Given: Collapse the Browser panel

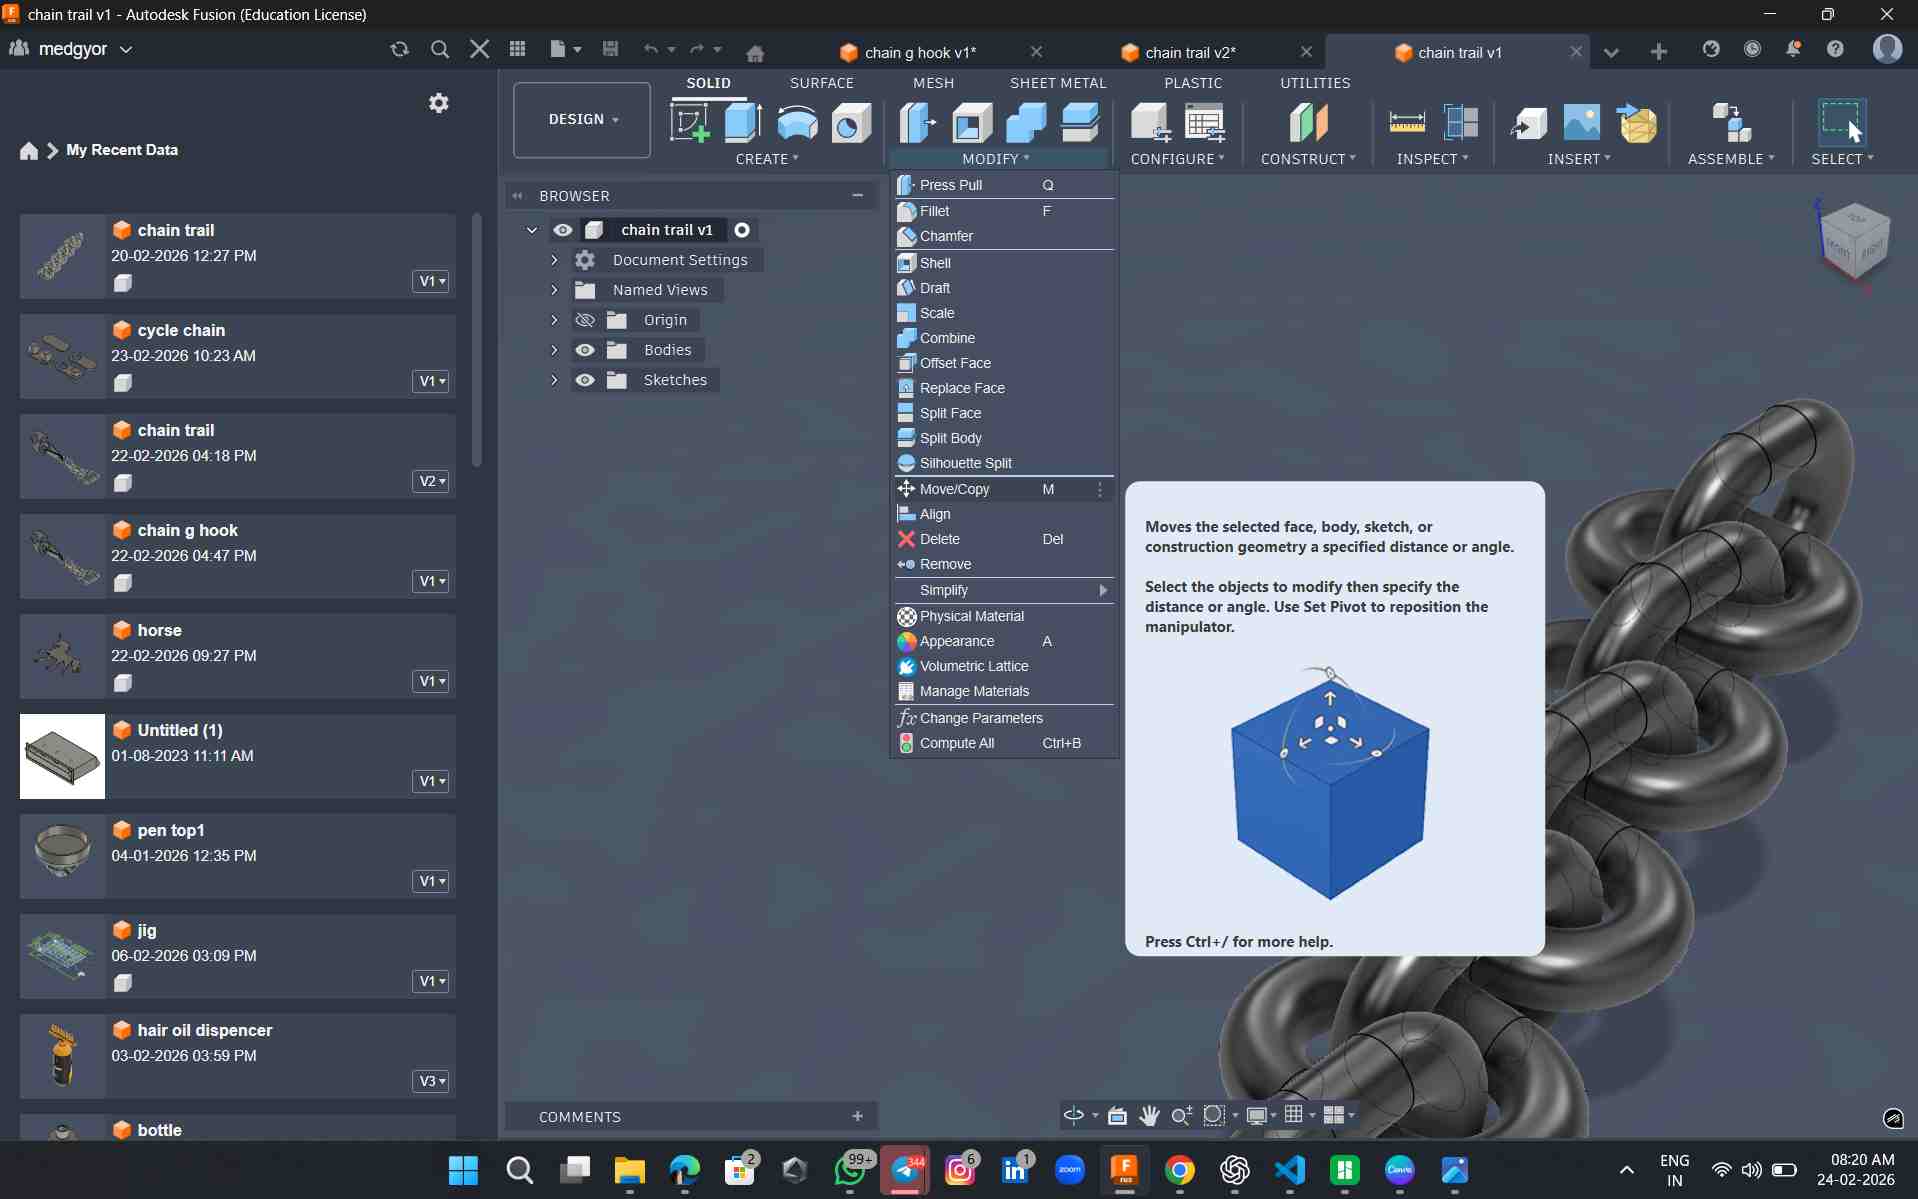Looking at the screenshot, I should pos(517,196).
